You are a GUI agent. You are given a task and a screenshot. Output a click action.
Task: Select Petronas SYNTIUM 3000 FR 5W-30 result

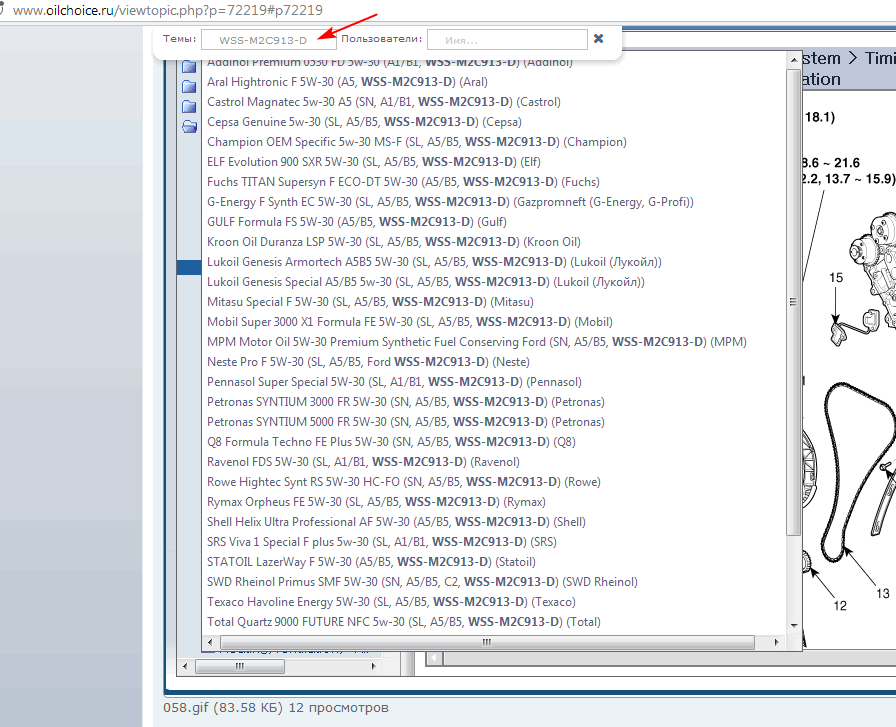tap(406, 402)
